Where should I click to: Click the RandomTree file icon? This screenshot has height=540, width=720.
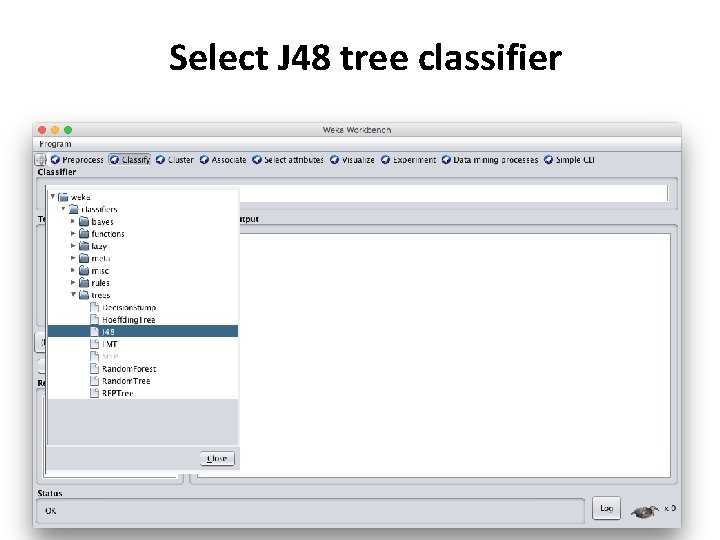[95, 381]
